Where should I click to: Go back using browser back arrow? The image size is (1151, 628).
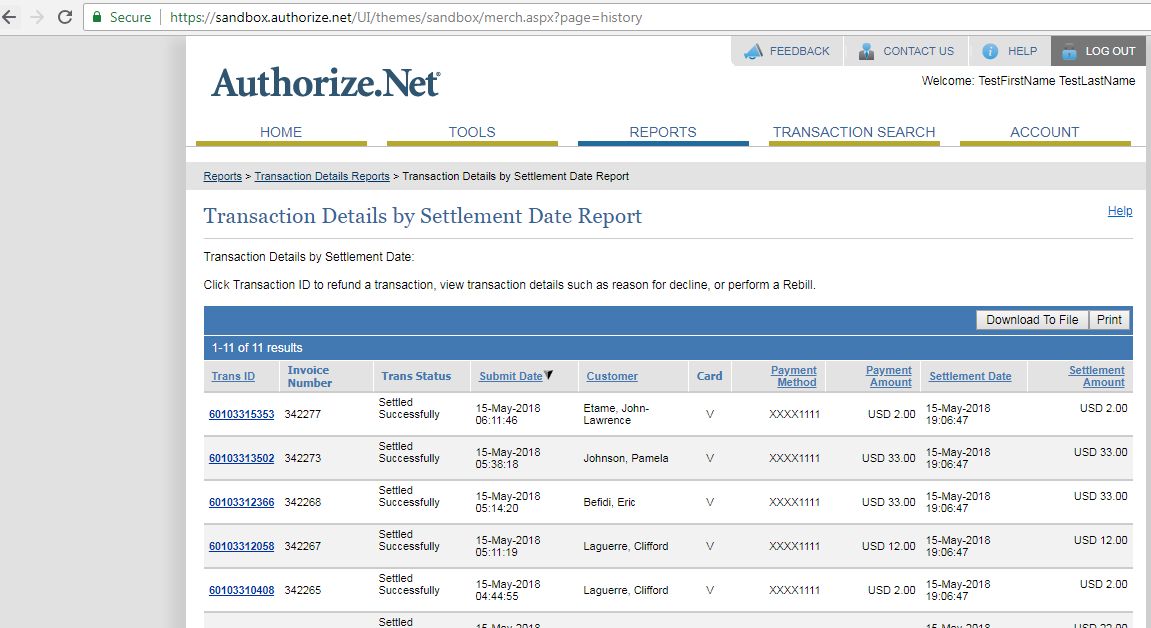click(x=9, y=17)
